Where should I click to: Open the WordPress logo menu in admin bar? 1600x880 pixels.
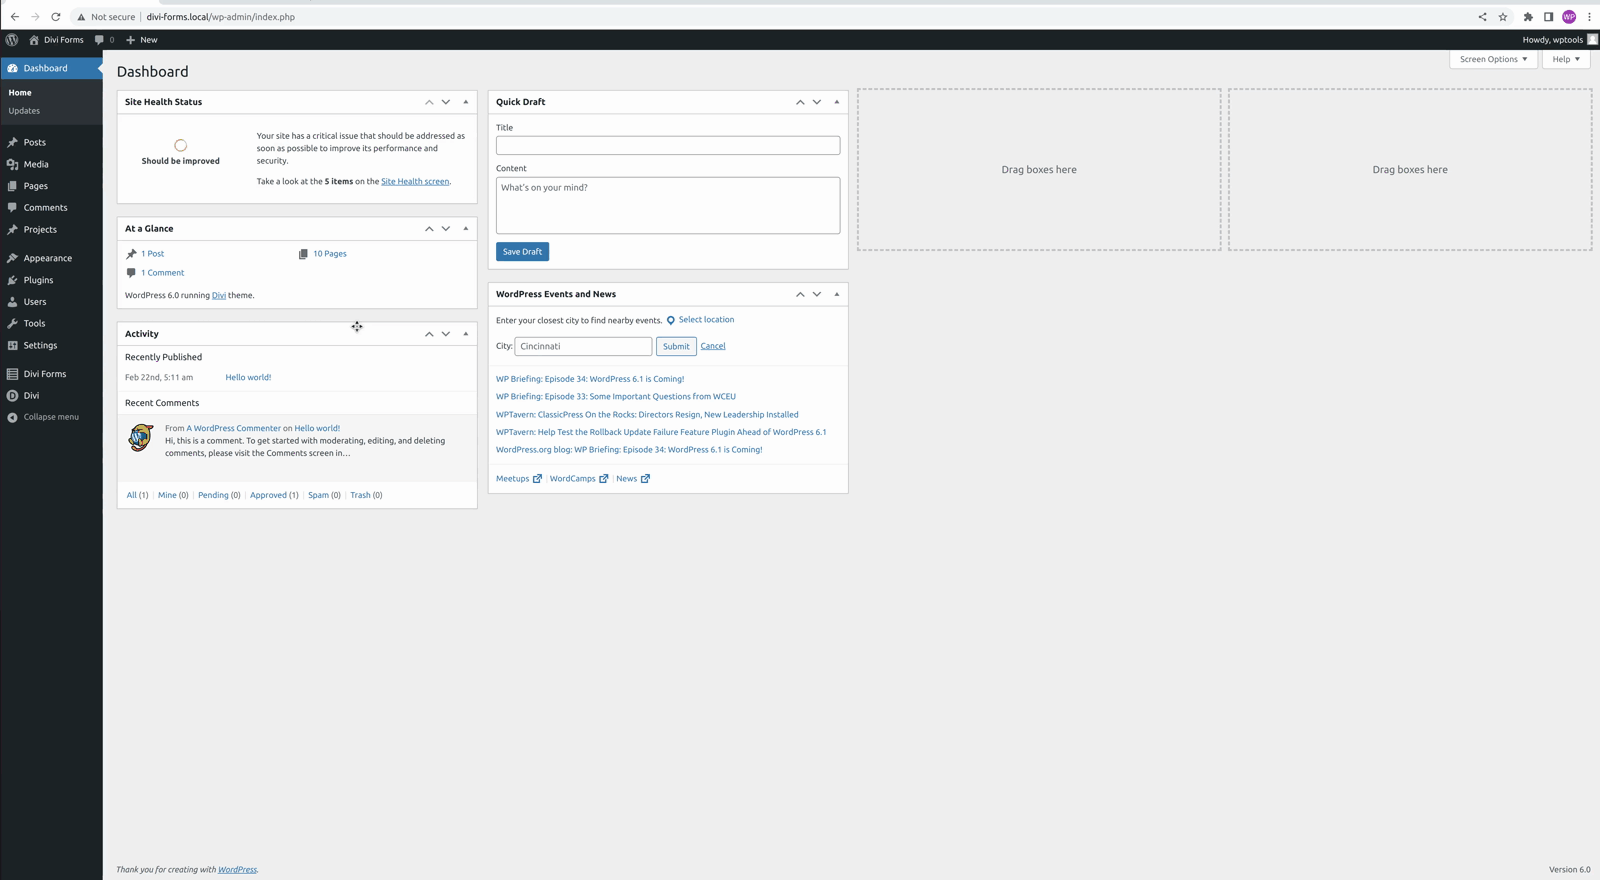point(12,40)
